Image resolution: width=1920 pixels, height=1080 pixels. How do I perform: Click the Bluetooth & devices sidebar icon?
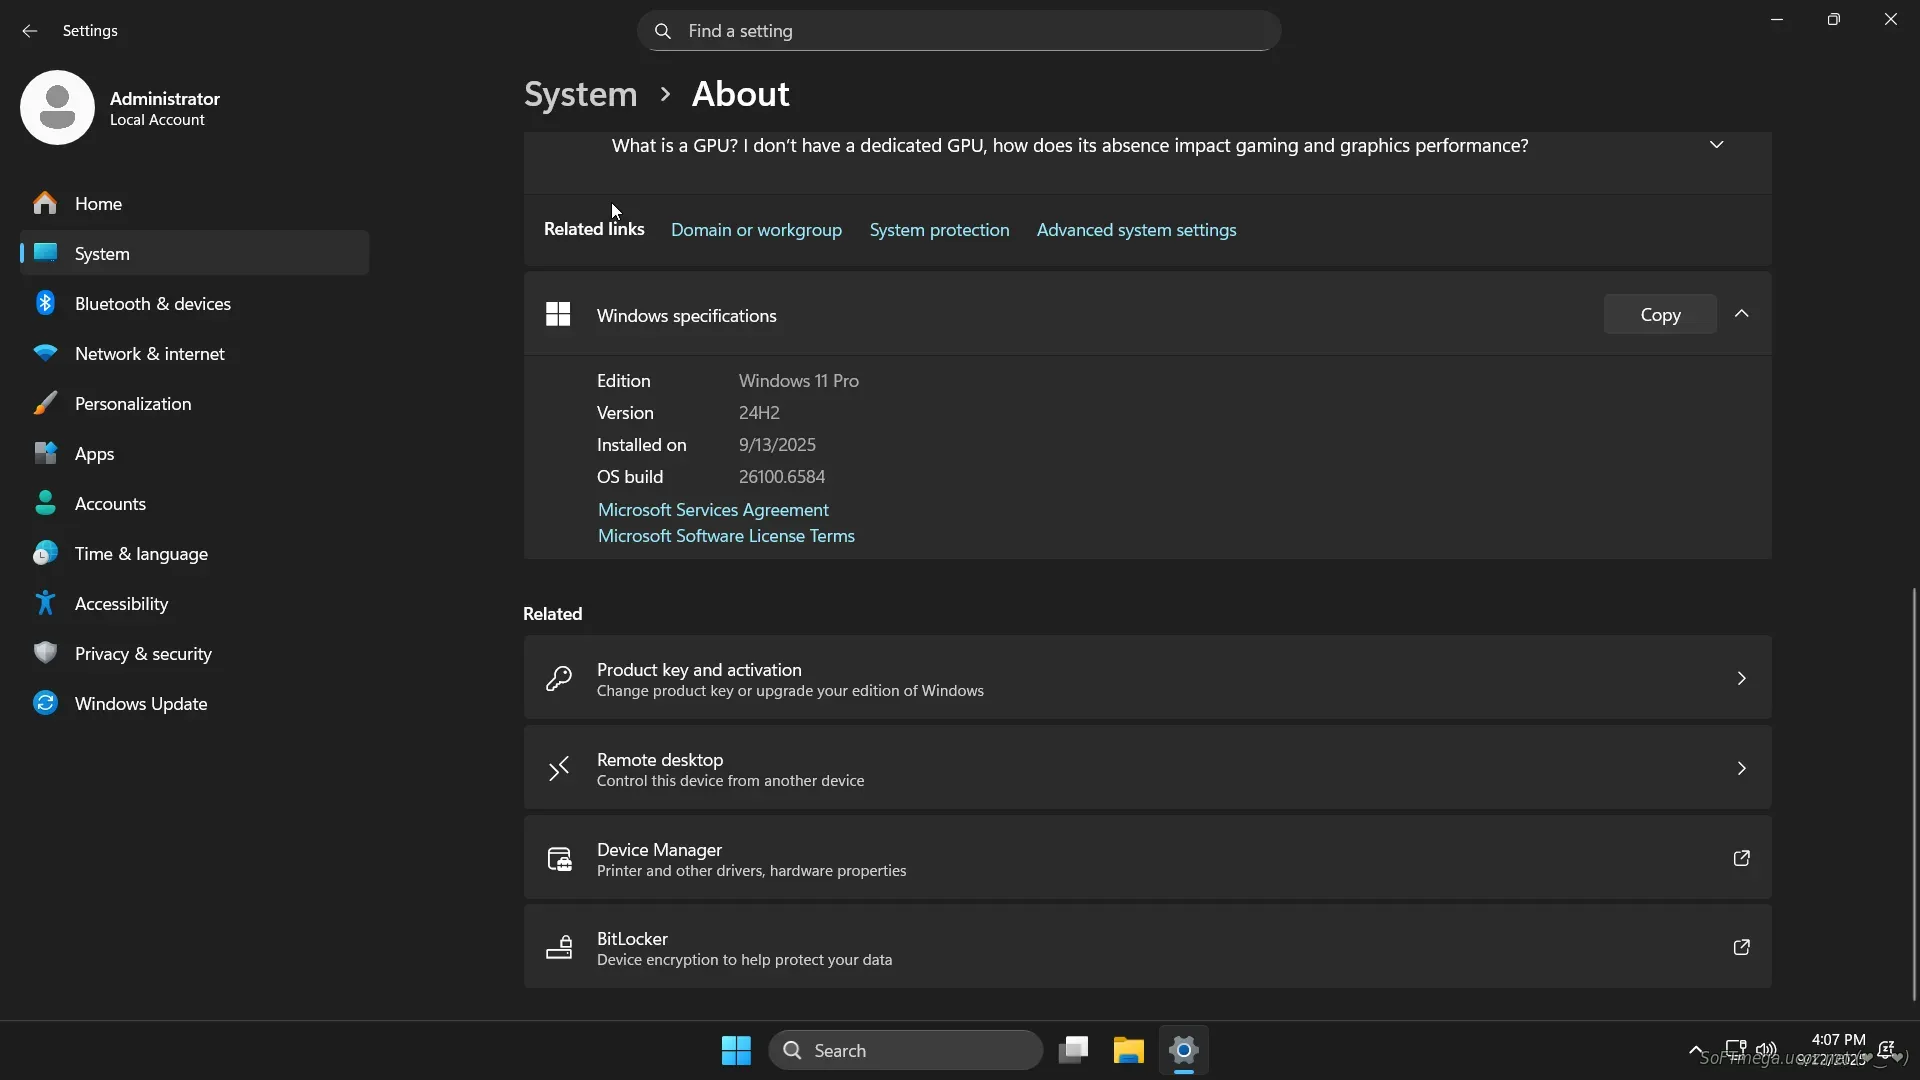(45, 303)
